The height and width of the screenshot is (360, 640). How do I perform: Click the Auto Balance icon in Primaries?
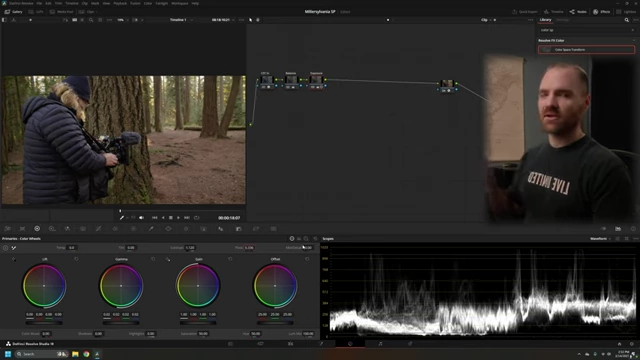pos(5,248)
